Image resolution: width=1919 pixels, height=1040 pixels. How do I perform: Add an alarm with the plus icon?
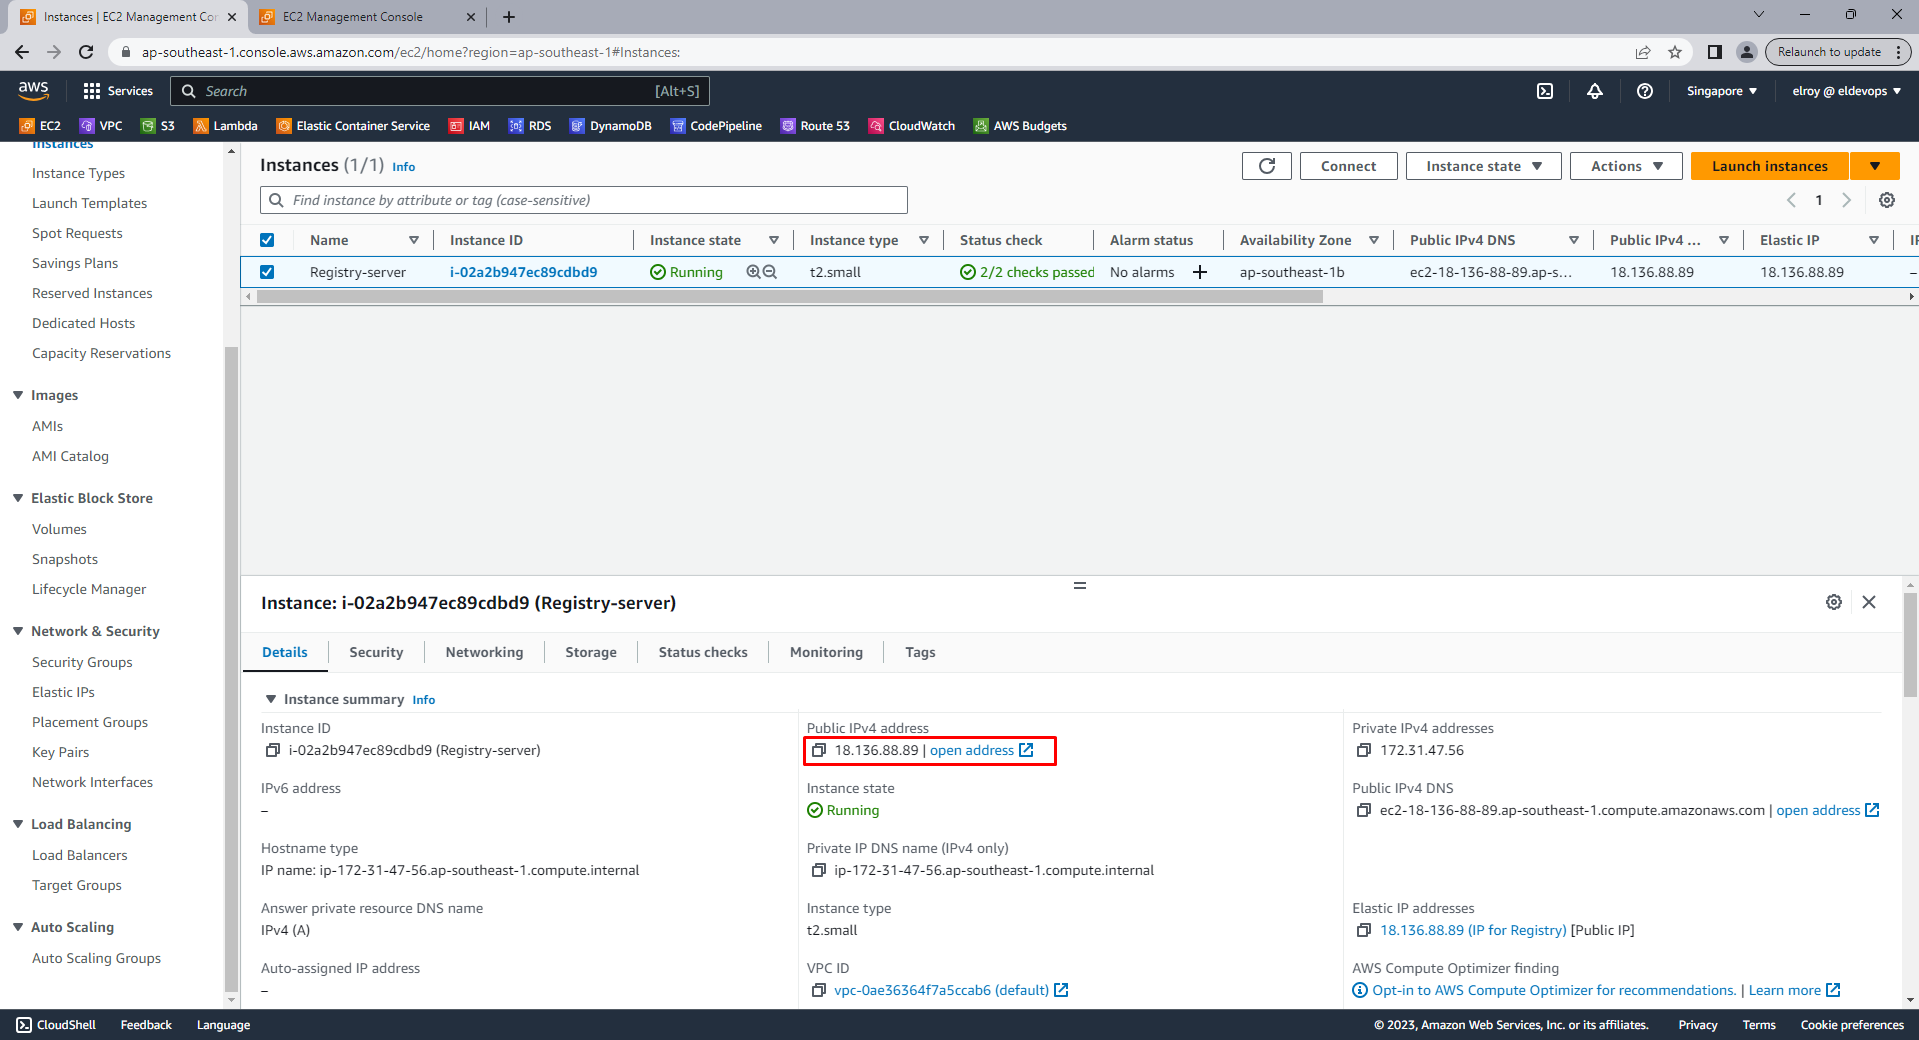[1200, 272]
